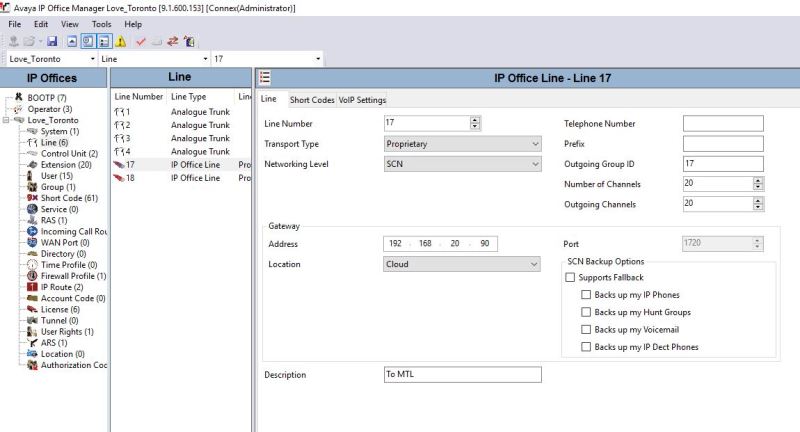
Task: Click the Line tab
Action: (x=269, y=99)
